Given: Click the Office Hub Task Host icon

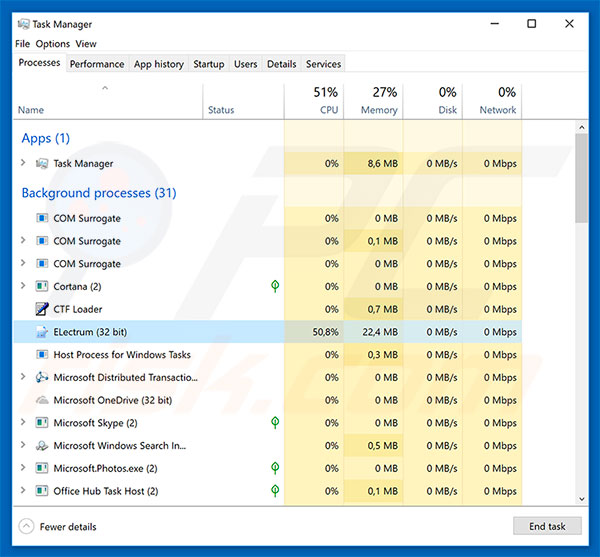Looking at the screenshot, I should [x=42, y=491].
